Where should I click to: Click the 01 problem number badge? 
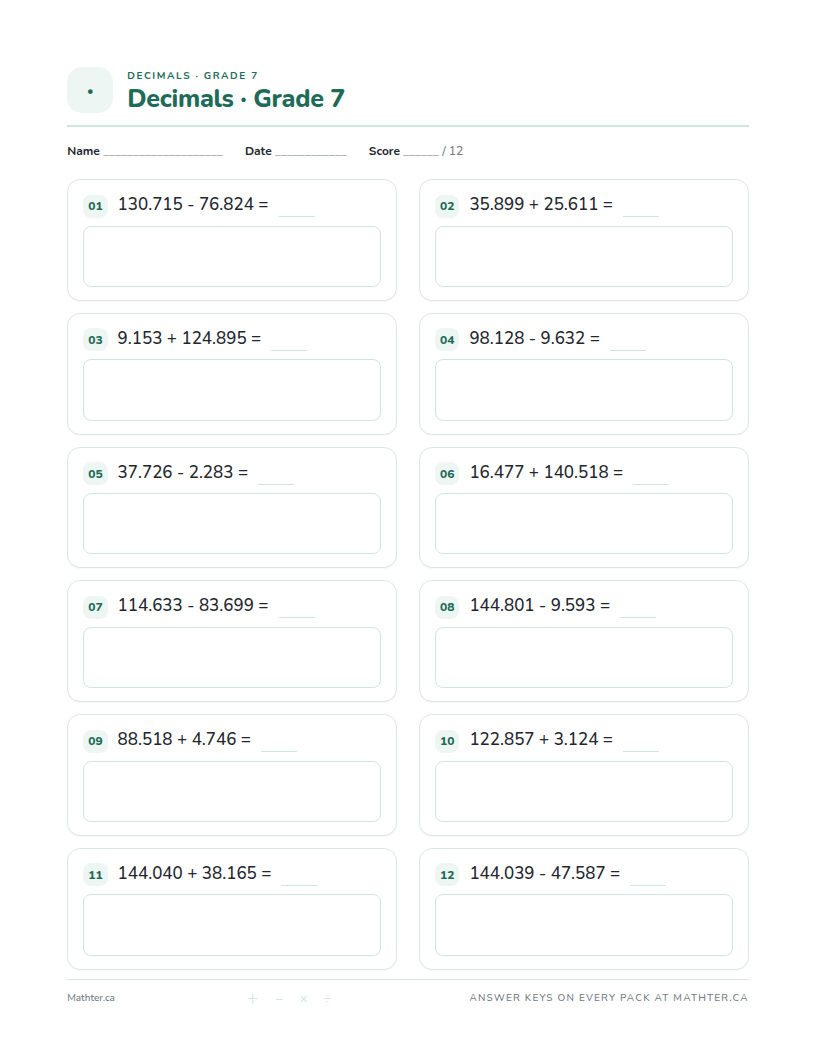[96, 205]
